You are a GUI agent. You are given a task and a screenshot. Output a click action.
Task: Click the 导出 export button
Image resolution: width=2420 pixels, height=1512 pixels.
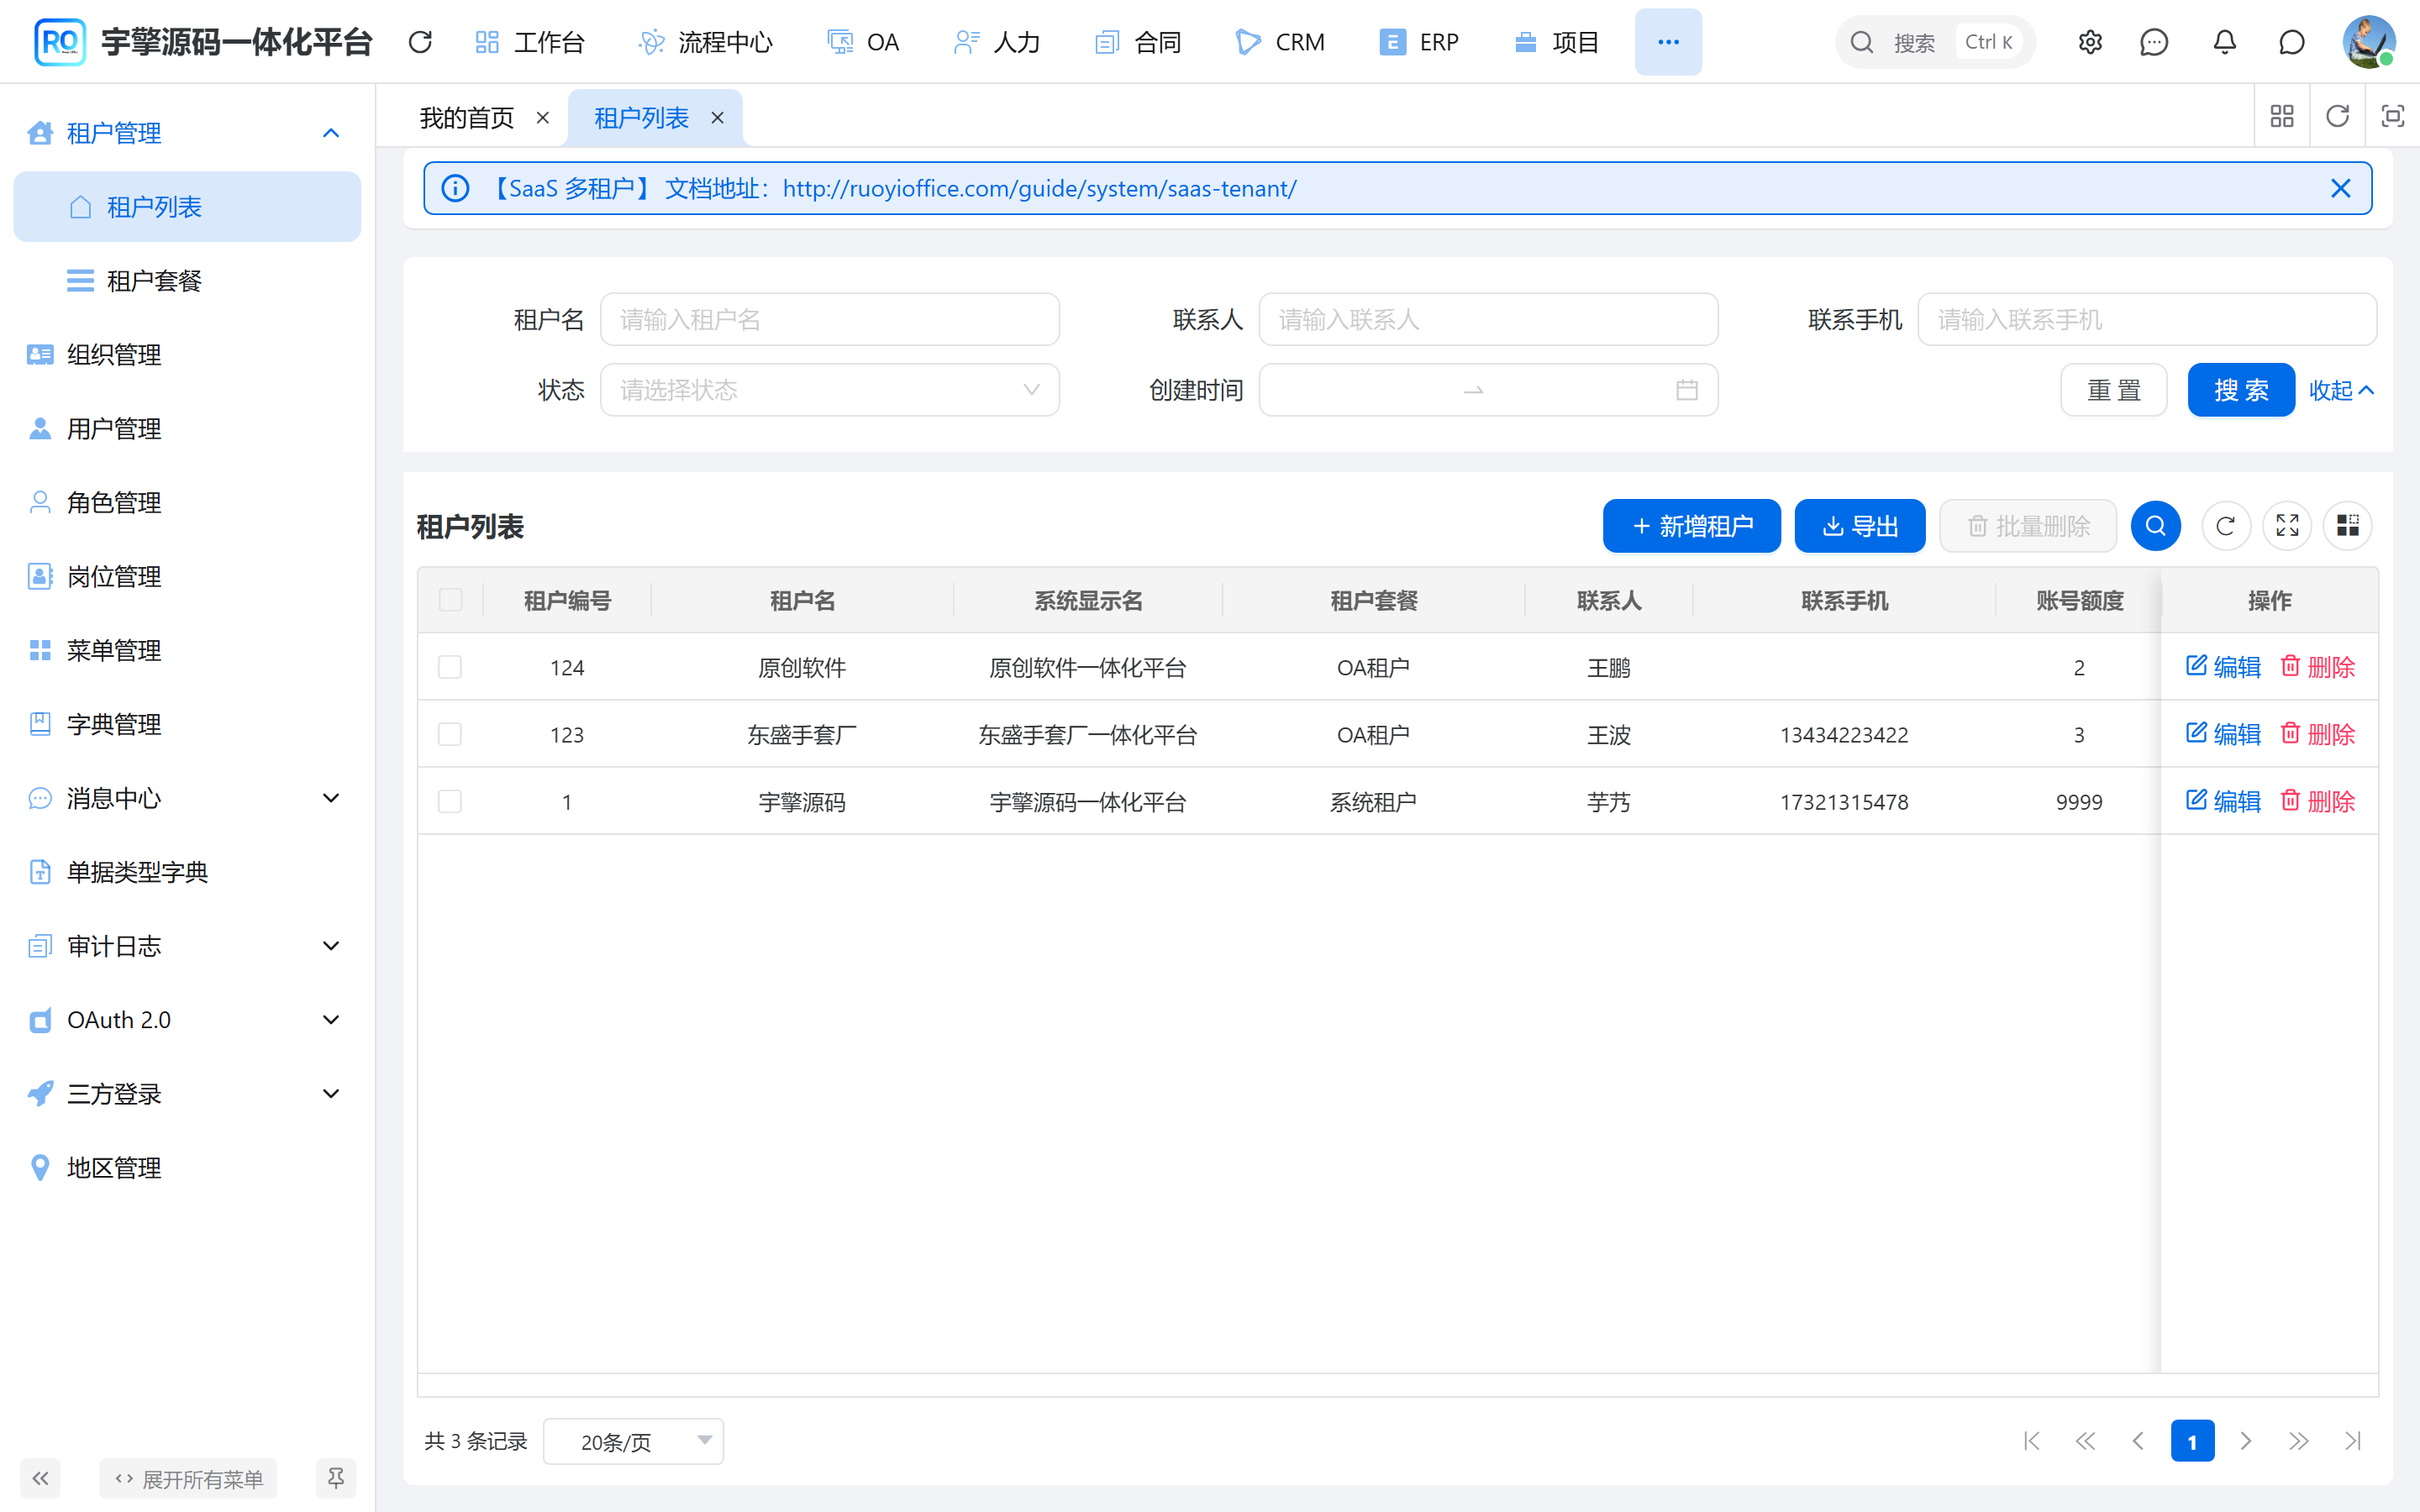click(x=1860, y=526)
